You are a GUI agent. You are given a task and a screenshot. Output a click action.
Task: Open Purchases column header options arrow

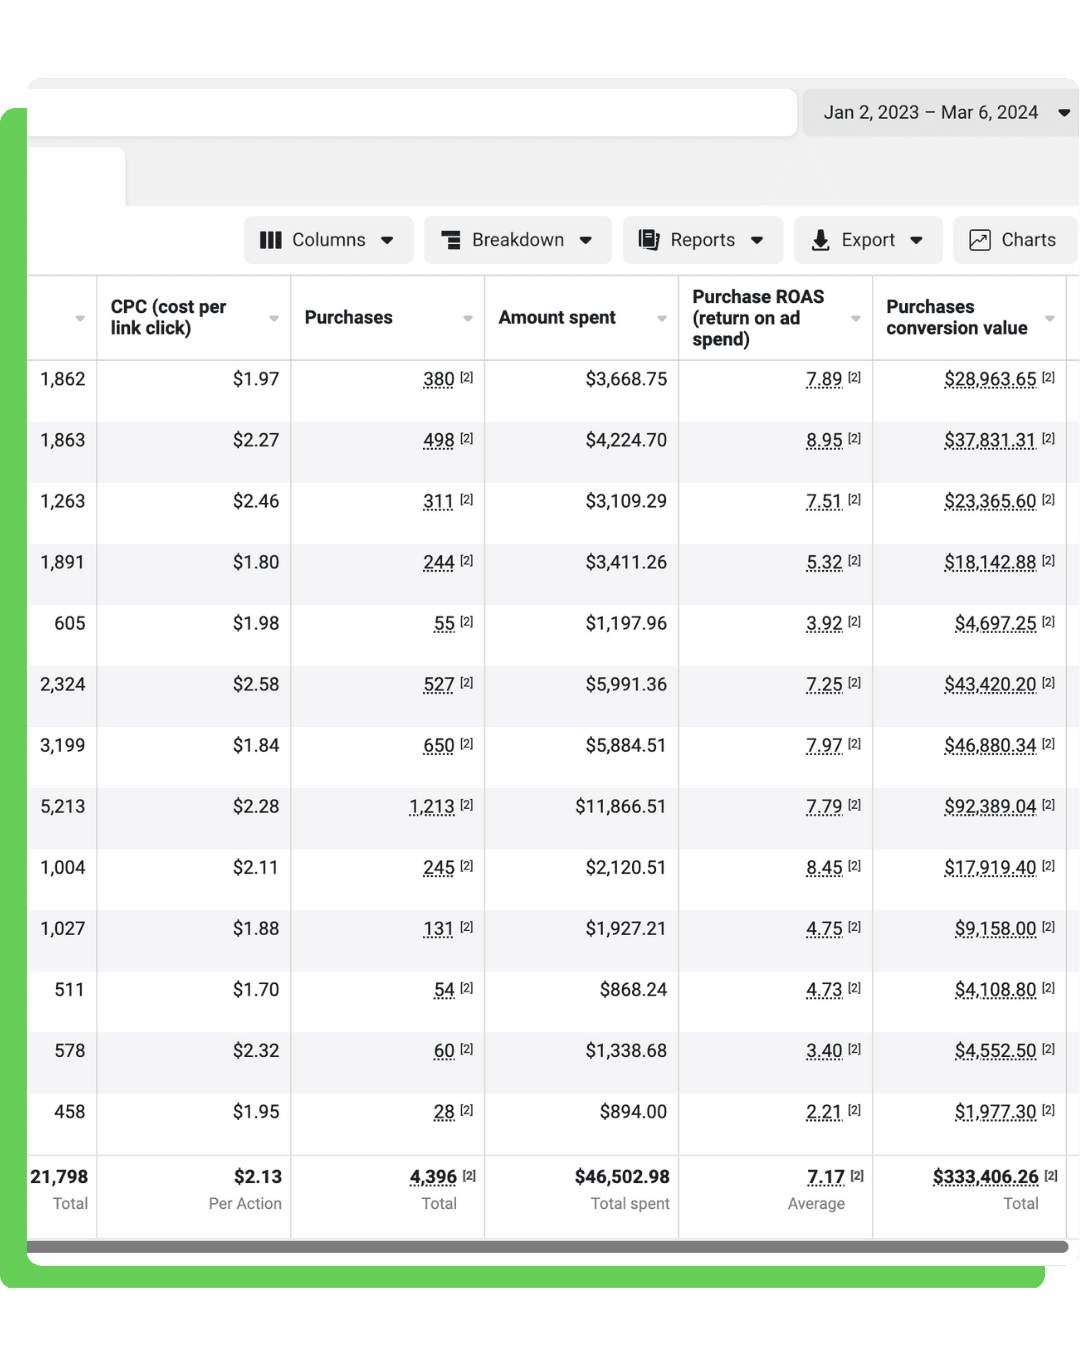point(468,318)
